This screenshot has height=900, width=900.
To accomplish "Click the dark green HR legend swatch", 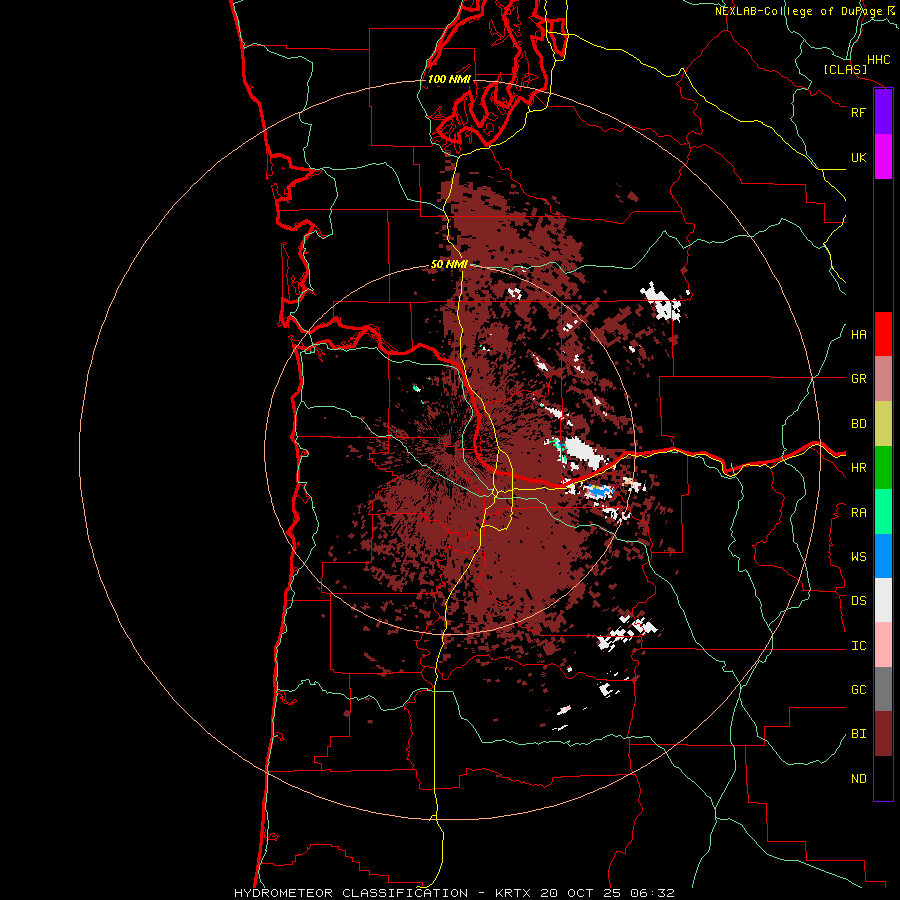I will tap(883, 467).
